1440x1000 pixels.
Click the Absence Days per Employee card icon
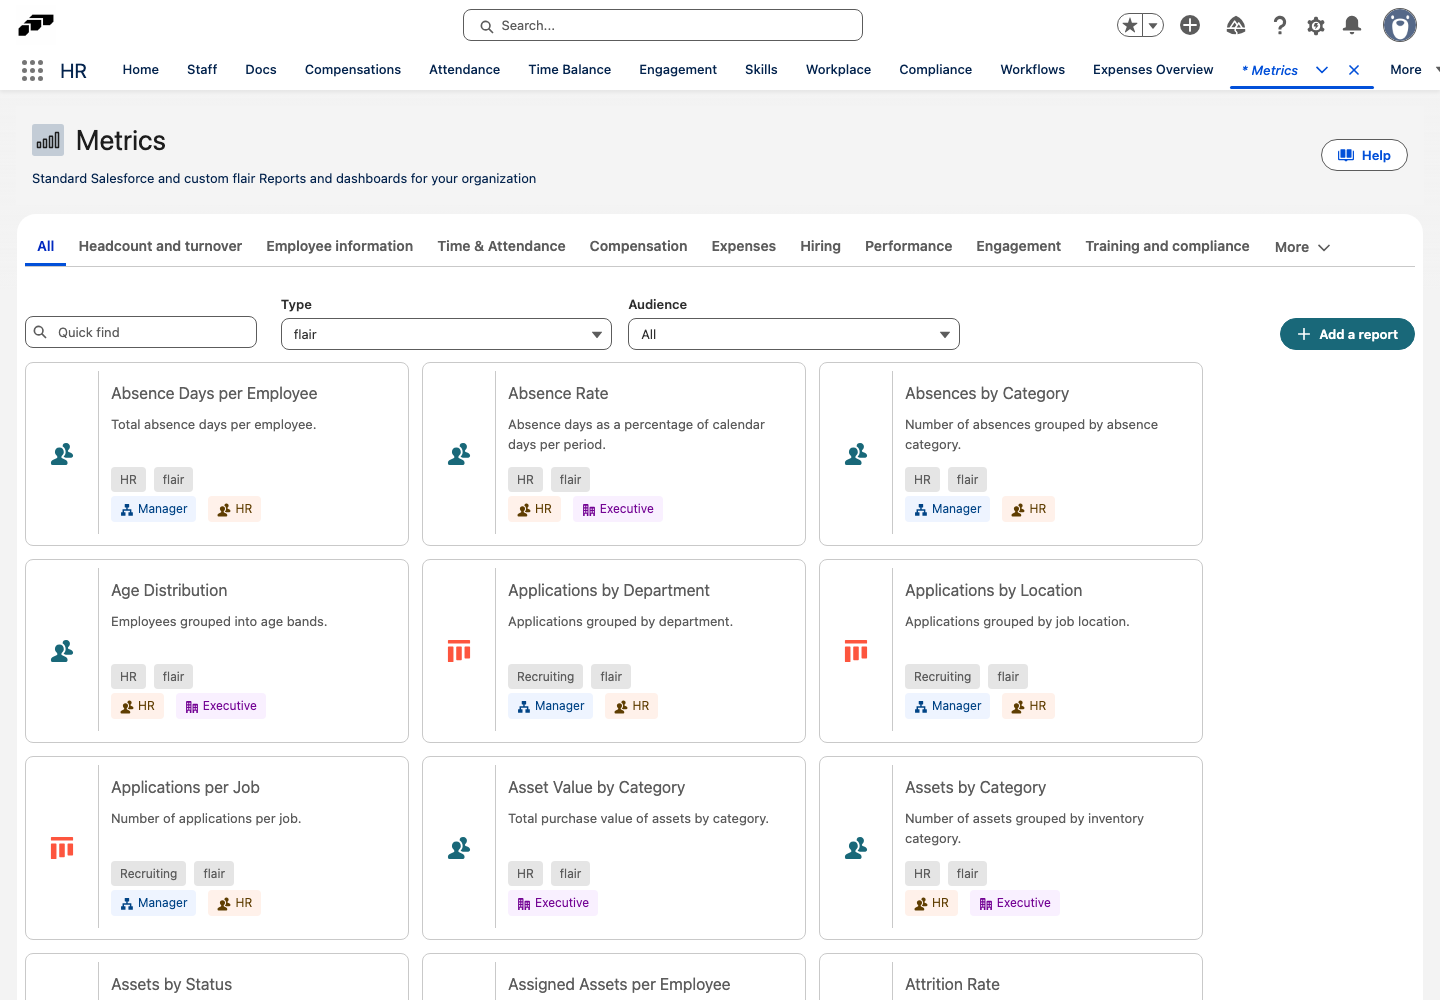tap(62, 454)
